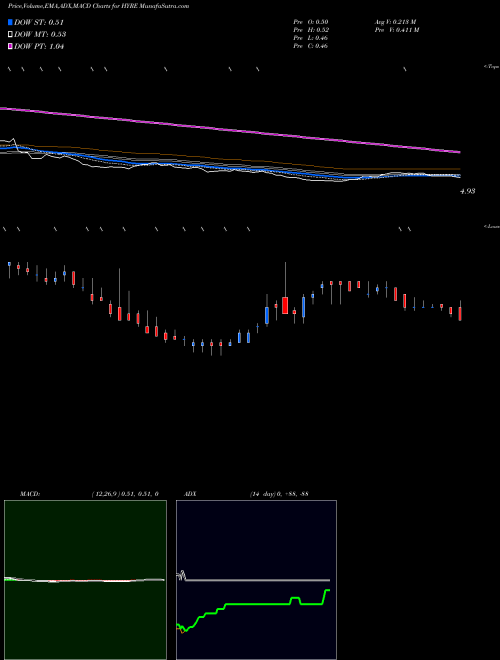Click the 'Pre V: 0.411 M' value
Viewport: 500px width, 660px height.
pyautogui.click(x=397, y=30)
